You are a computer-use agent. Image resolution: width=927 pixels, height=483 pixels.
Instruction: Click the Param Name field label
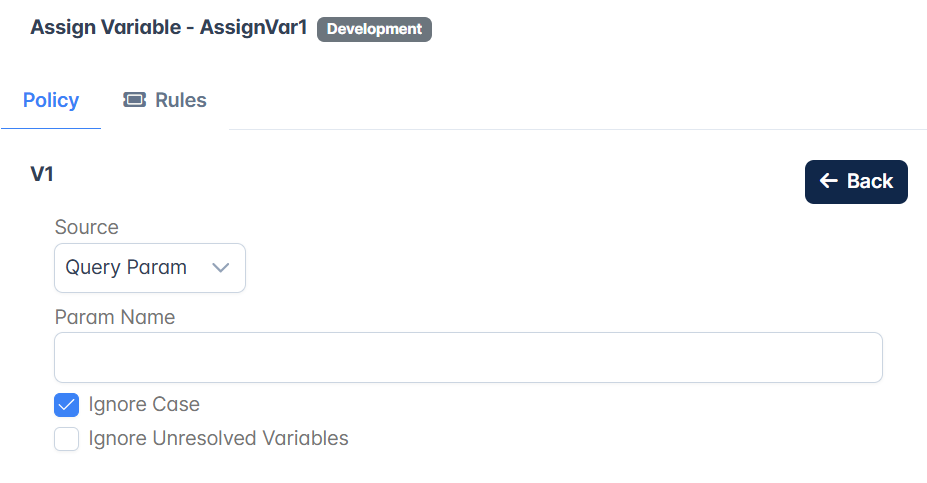(x=115, y=317)
